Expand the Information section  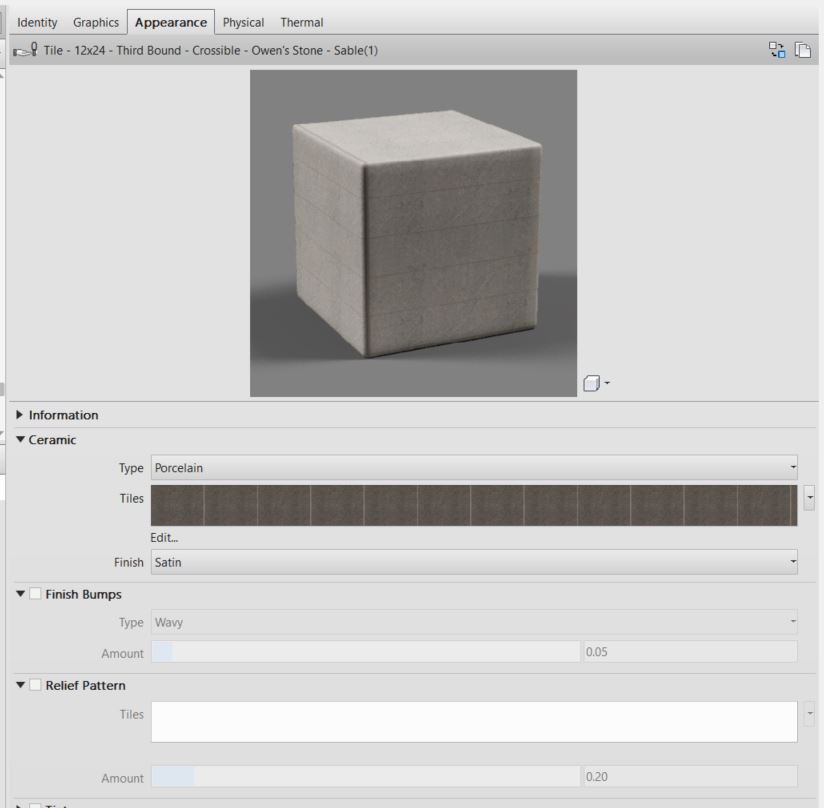tap(19, 415)
